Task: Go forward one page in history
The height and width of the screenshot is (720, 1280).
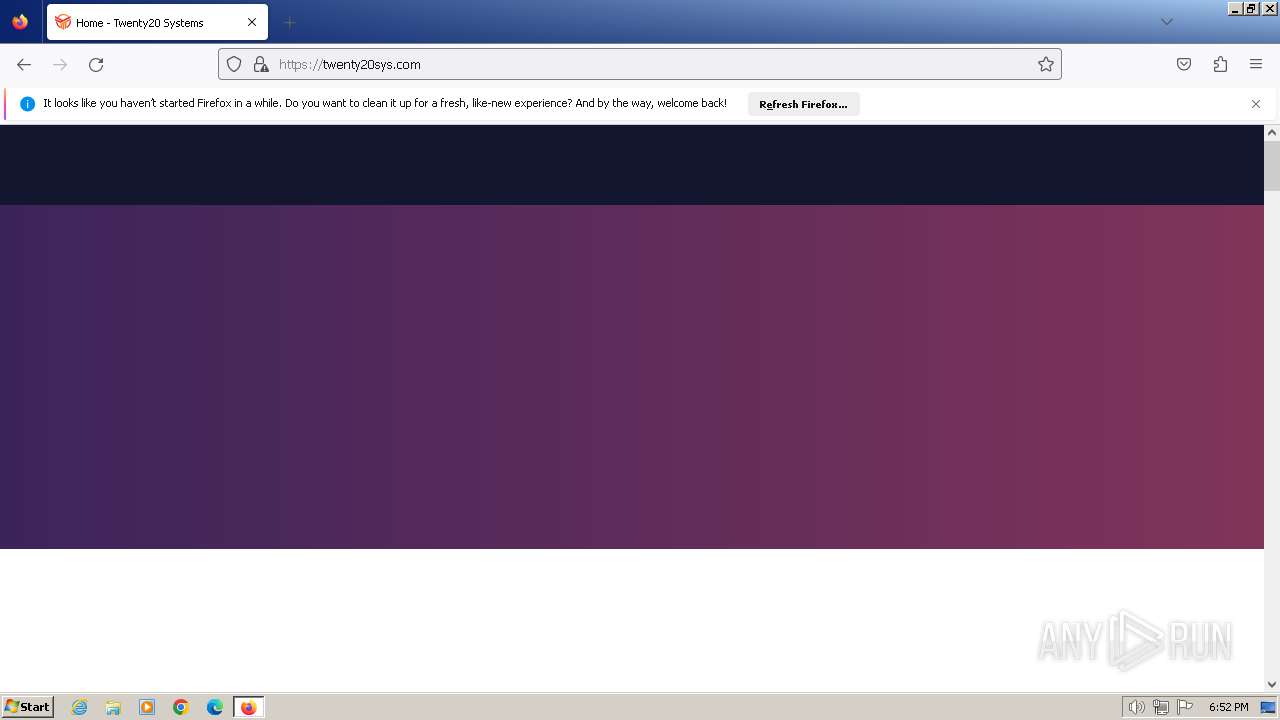Action: pos(60,64)
